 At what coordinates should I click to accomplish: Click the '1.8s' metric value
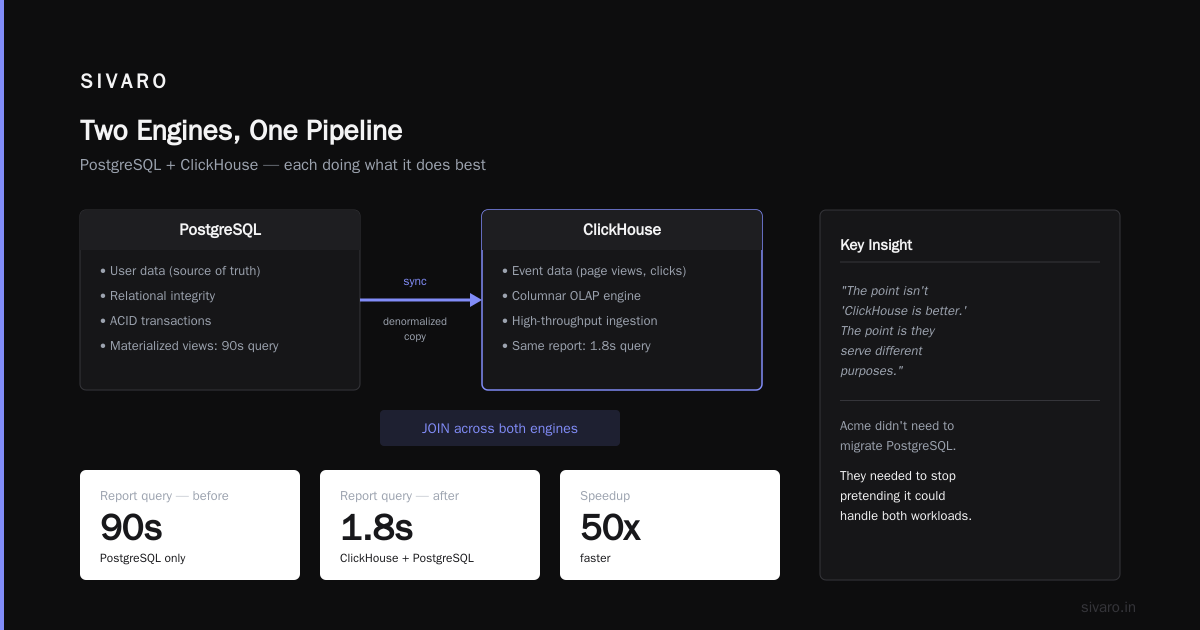(376, 527)
